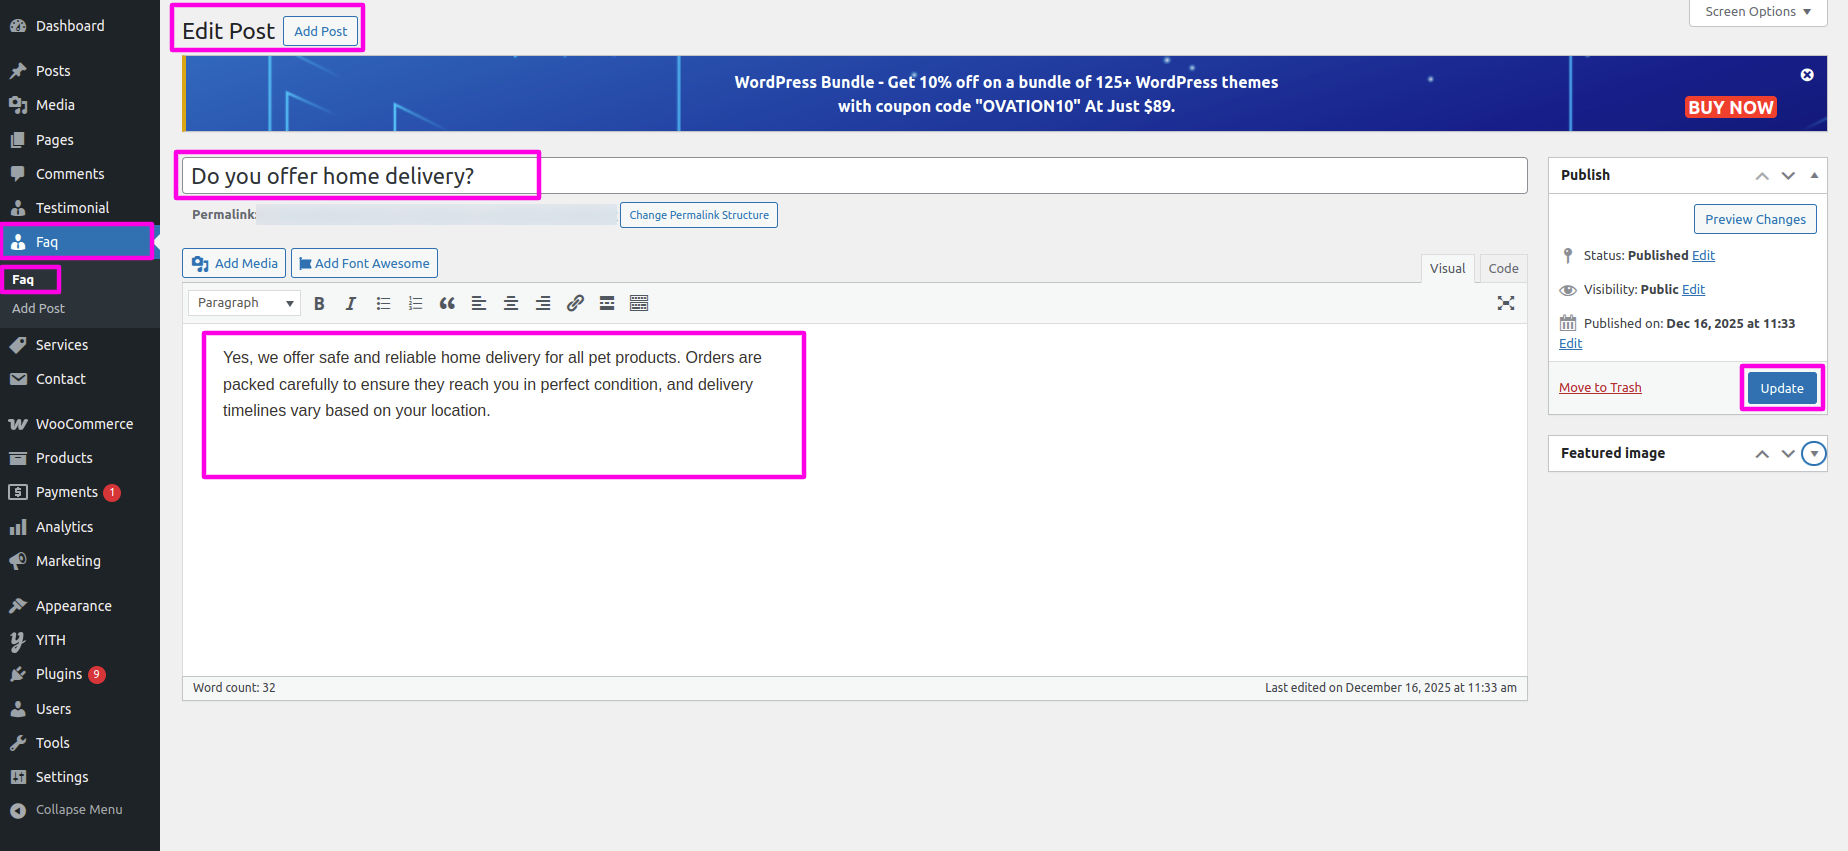The height and width of the screenshot is (851, 1848).
Task: Add a blockquote to content
Action: 447,304
